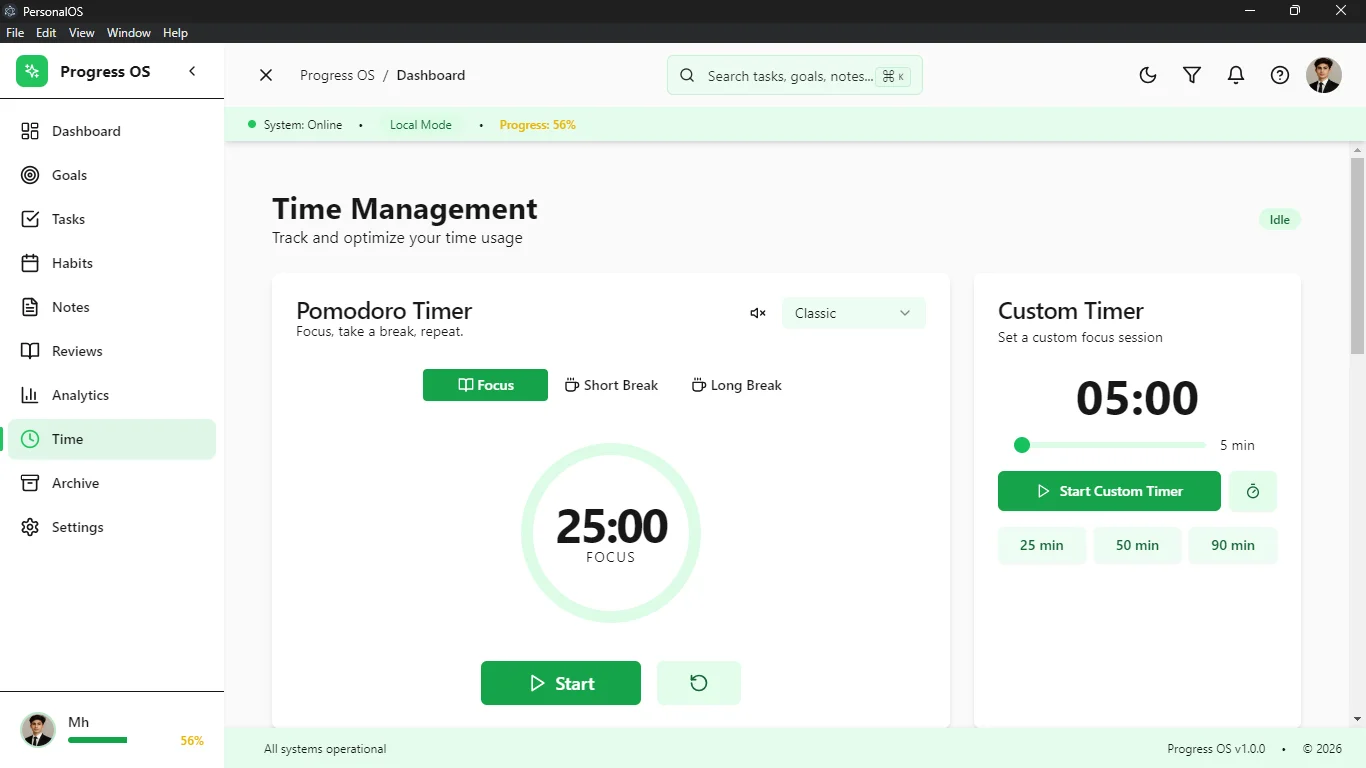
Task: Click the Dashboard breadcrumb text
Action: (x=431, y=75)
